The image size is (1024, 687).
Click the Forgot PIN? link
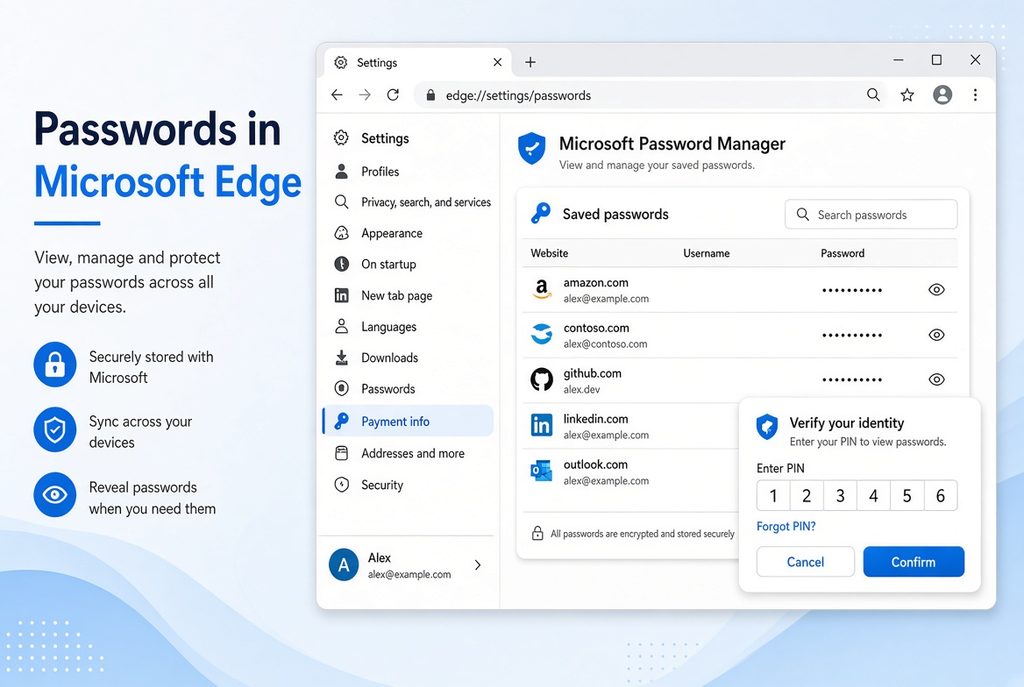(x=786, y=526)
